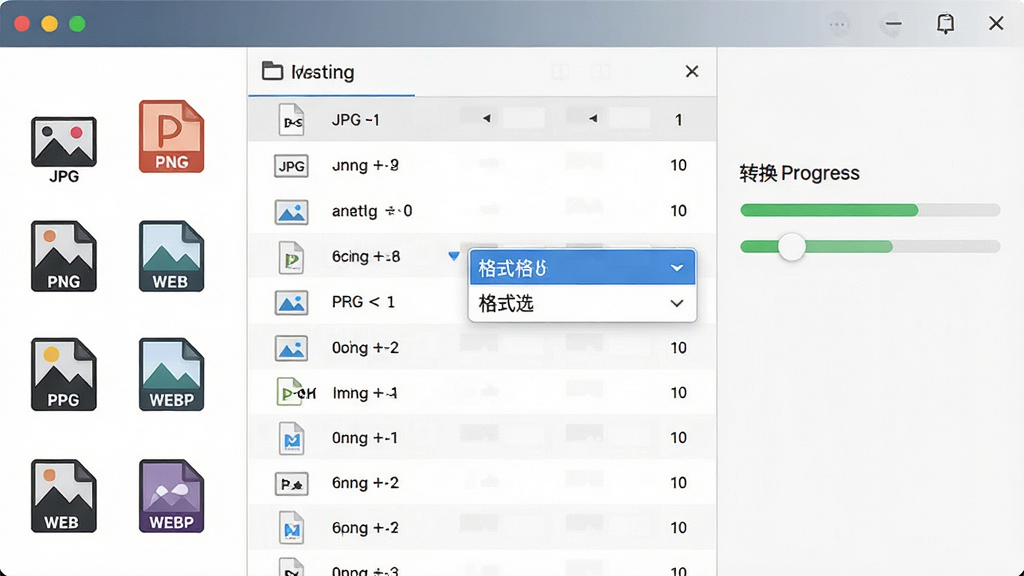Choose the orange PNG format icon
This screenshot has width=1024, height=576.
(x=171, y=136)
